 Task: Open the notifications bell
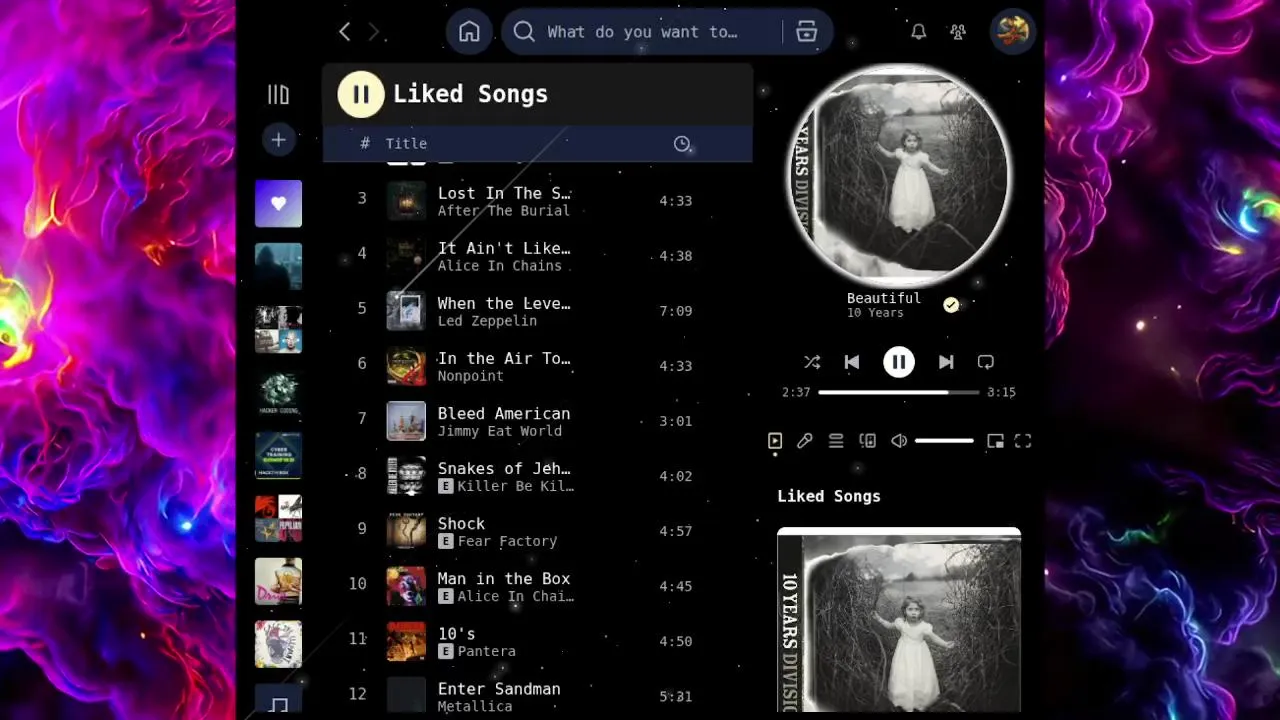918,32
